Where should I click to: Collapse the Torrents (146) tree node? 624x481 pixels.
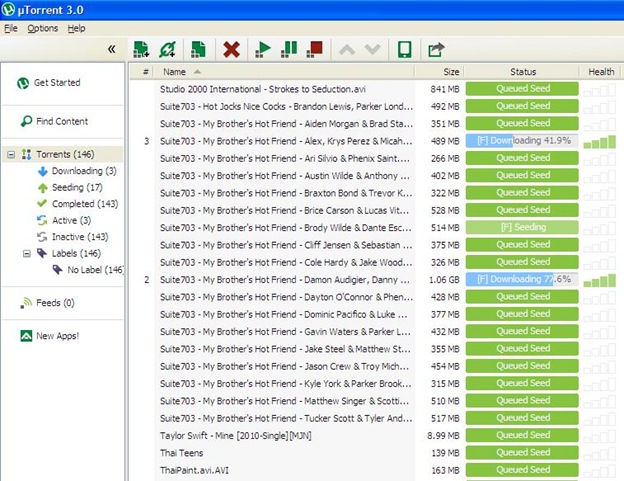(x=11, y=155)
